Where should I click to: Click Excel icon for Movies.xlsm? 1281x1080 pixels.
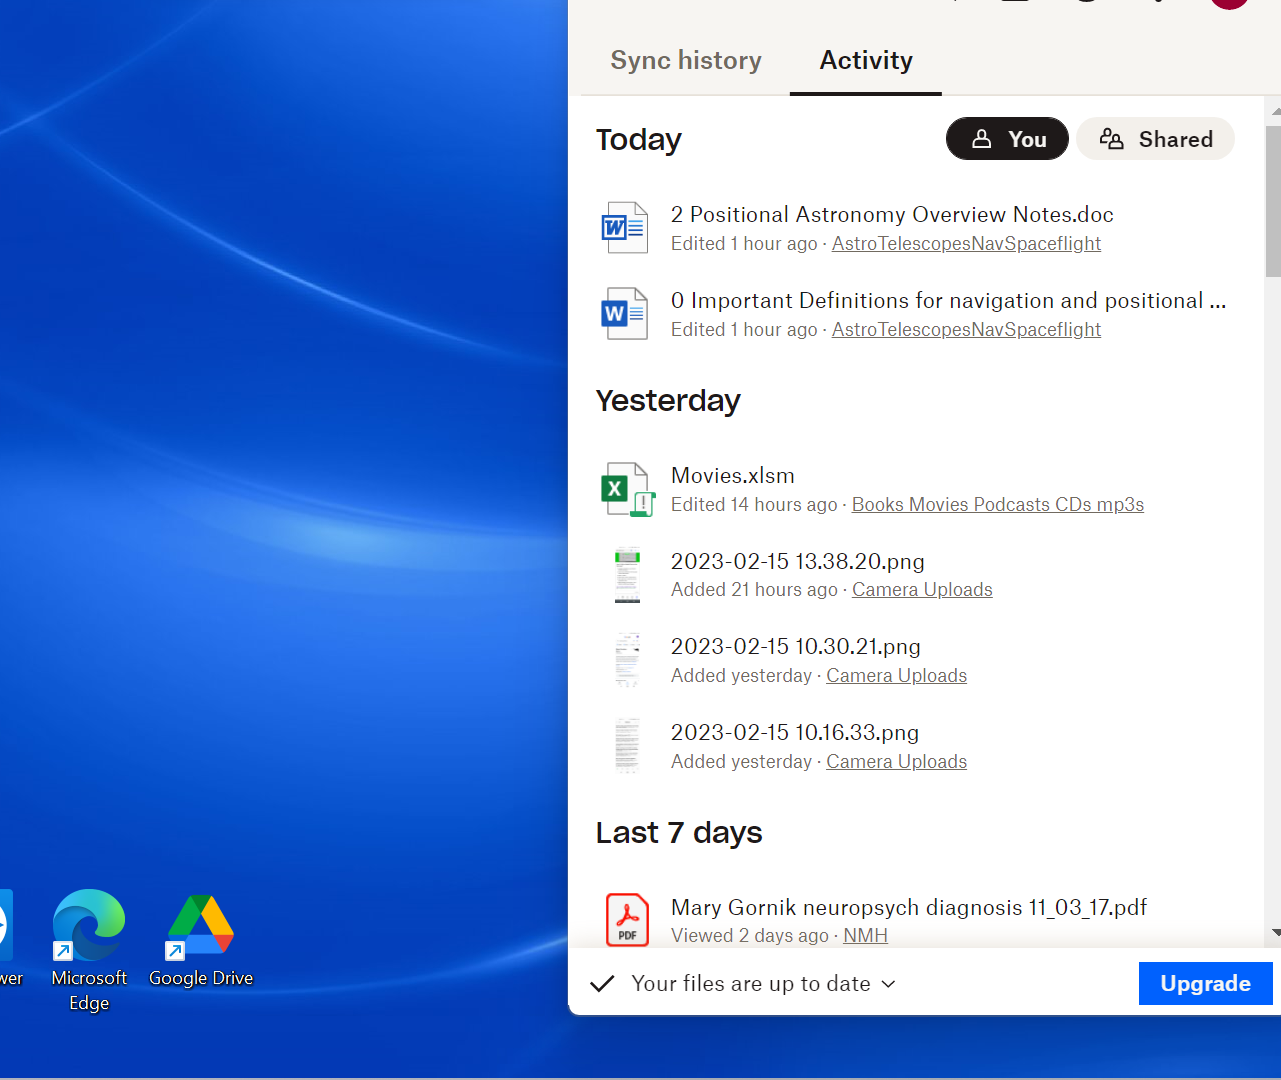627,489
